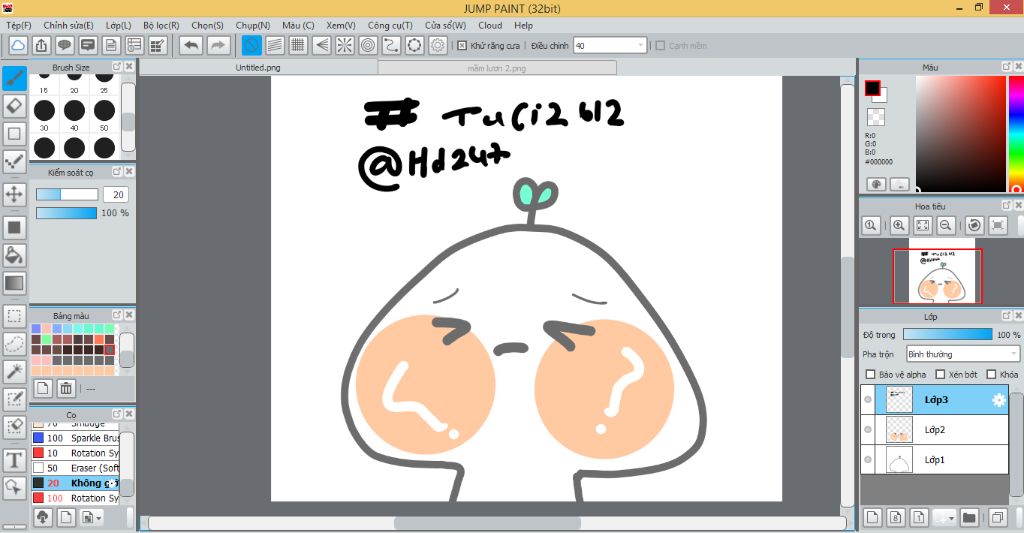Download cloud brush with cloud-arrow icon
The image size is (1024, 533).
(x=42, y=518)
